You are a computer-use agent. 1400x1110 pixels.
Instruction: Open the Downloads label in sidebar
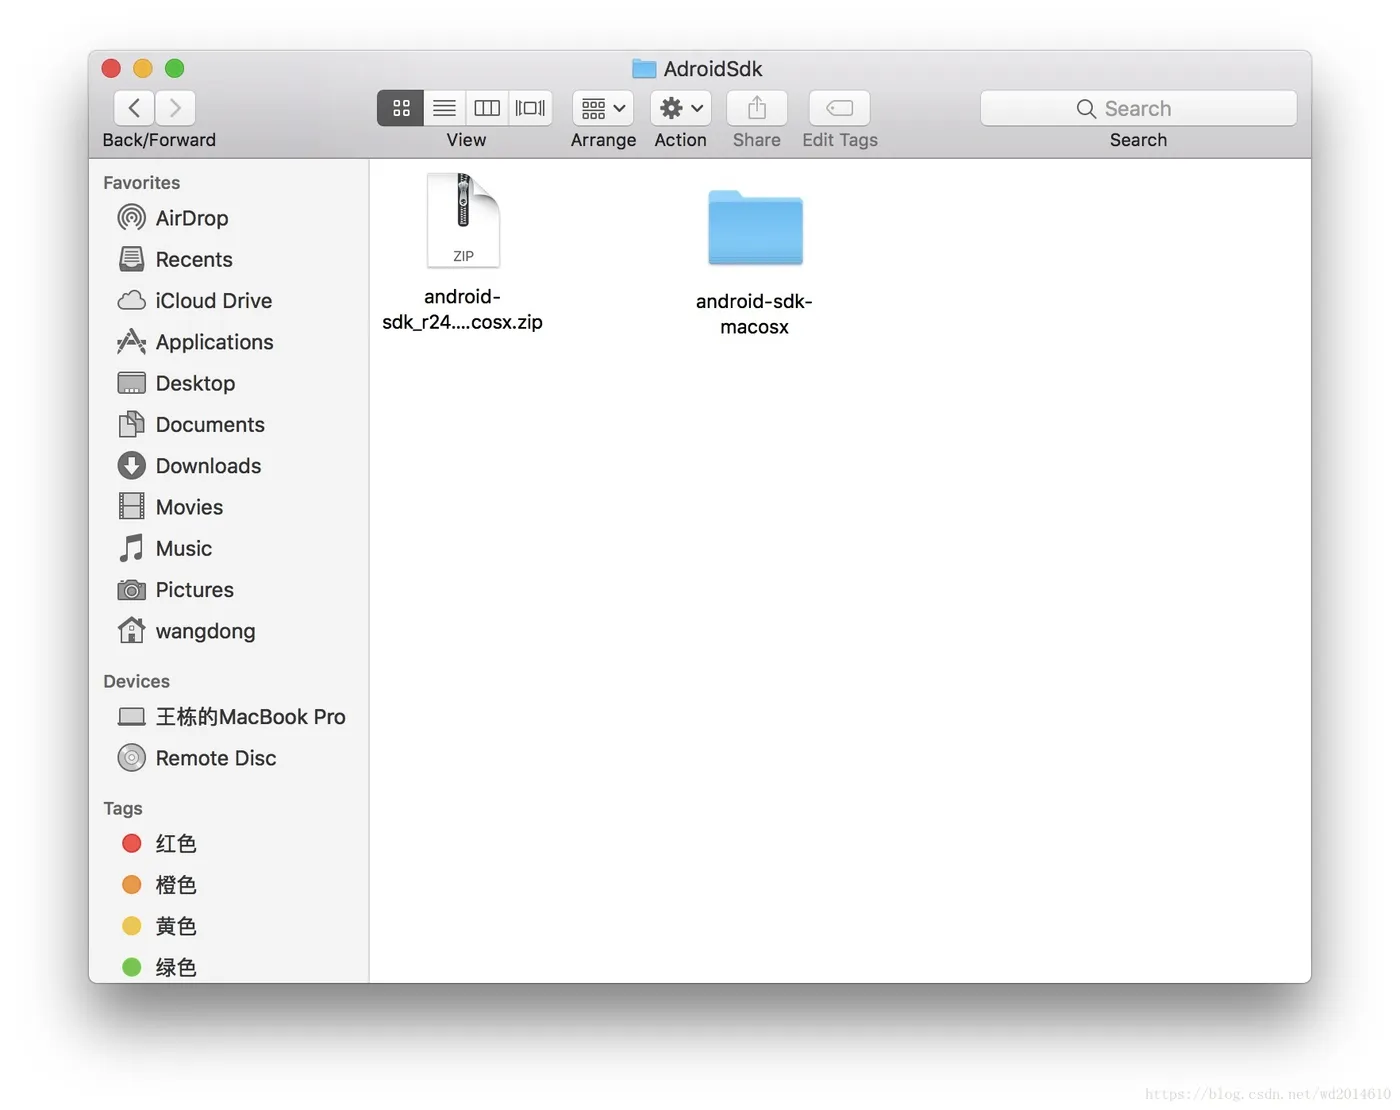[208, 466]
